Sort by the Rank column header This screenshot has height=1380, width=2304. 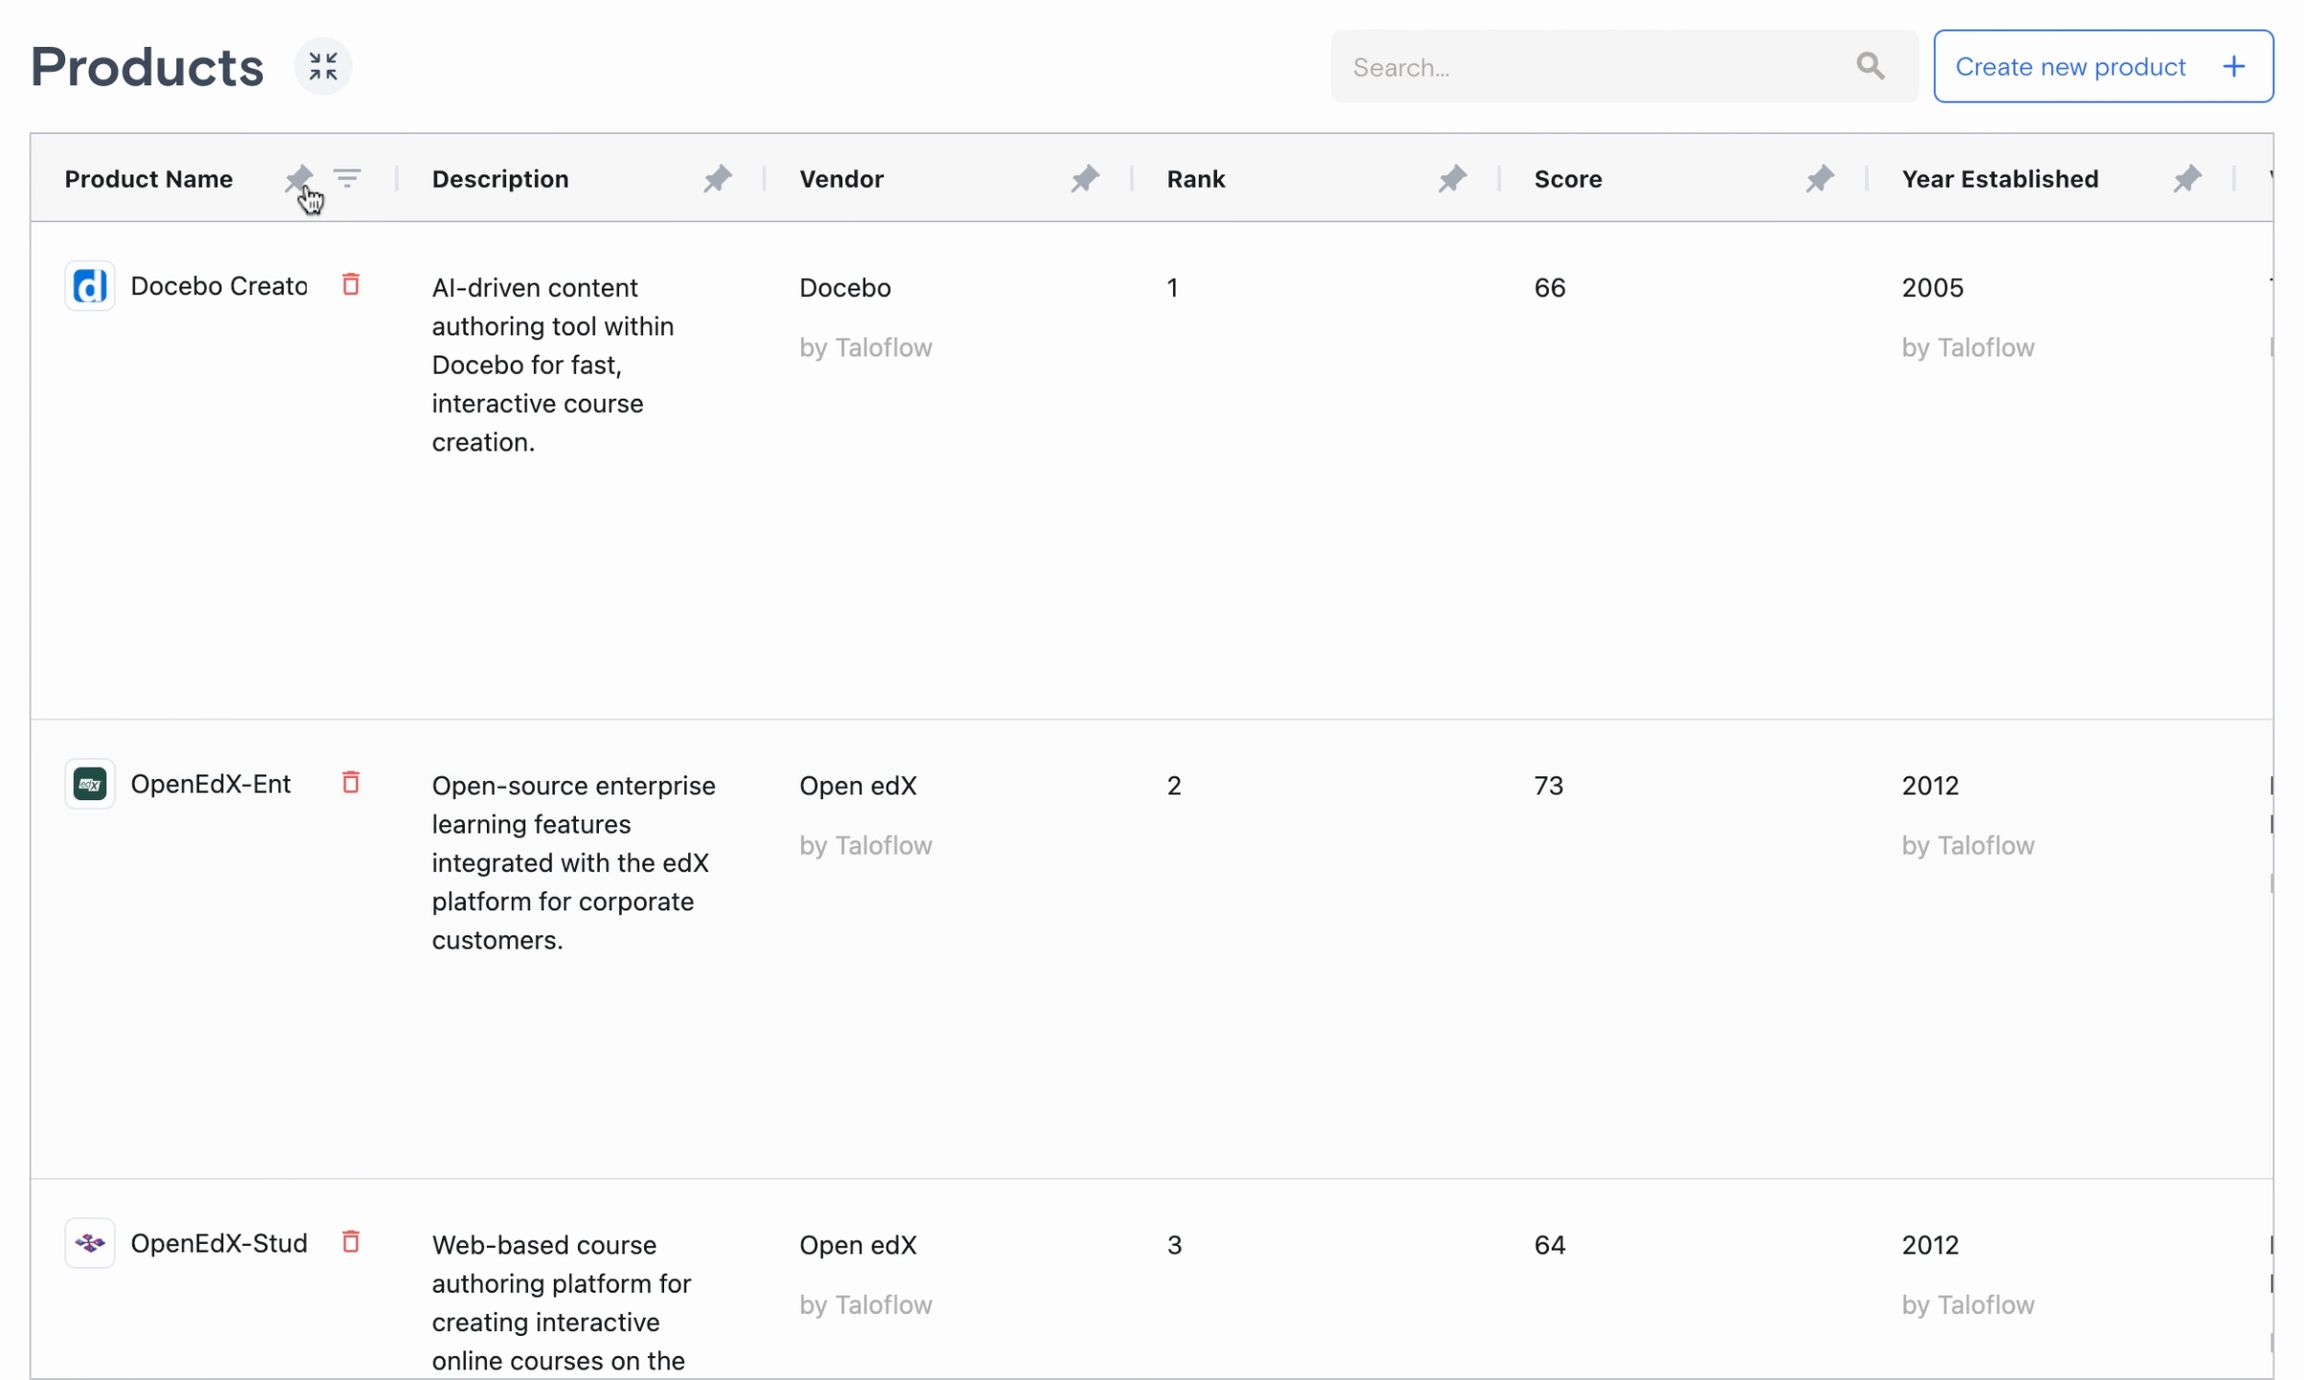[1196, 179]
